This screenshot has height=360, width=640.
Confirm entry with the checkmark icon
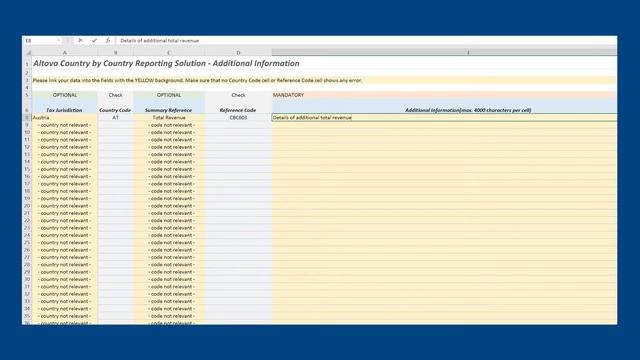(94, 40)
